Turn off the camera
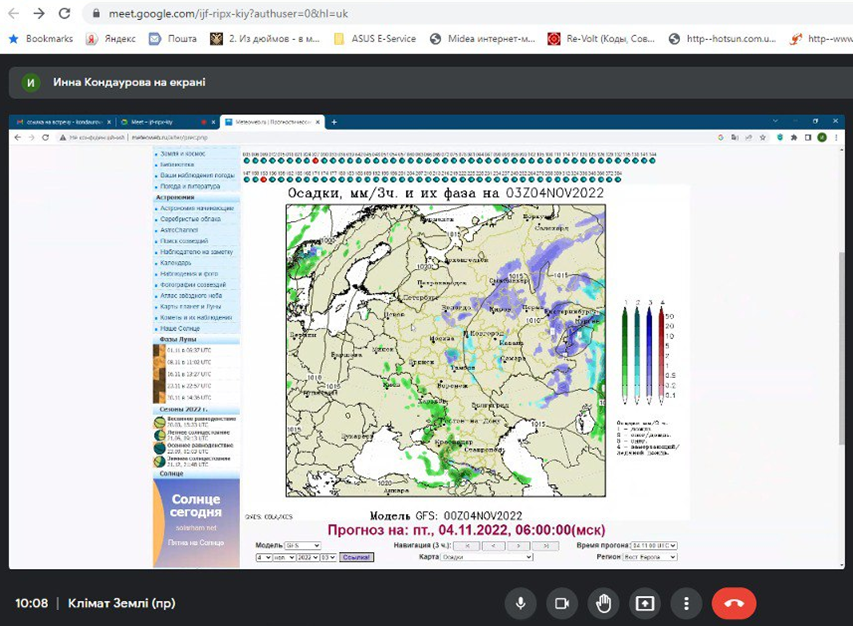Viewport: 853px width, 626px height. point(561,603)
